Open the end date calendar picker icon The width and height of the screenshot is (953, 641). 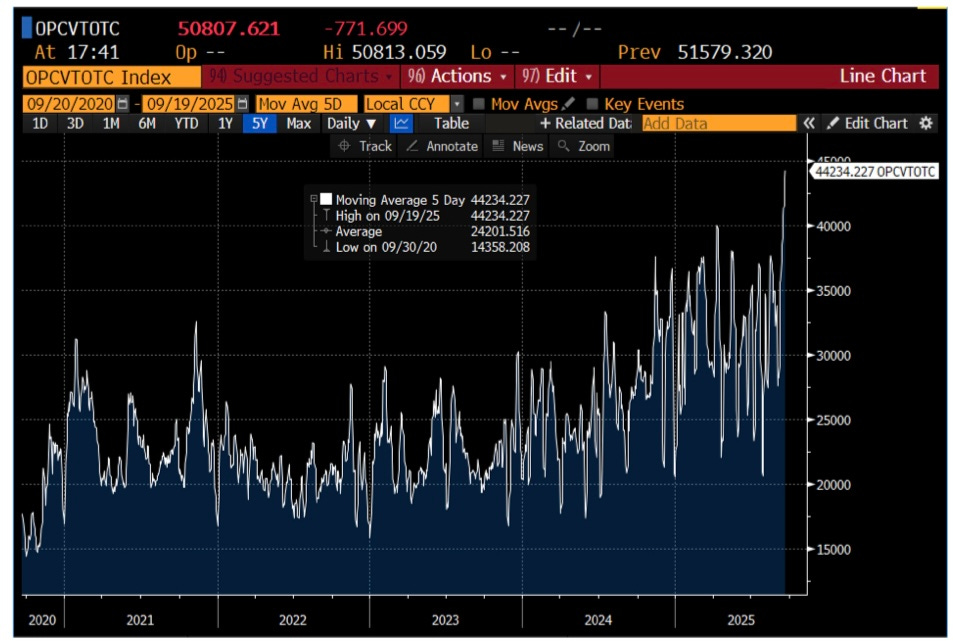tap(243, 104)
